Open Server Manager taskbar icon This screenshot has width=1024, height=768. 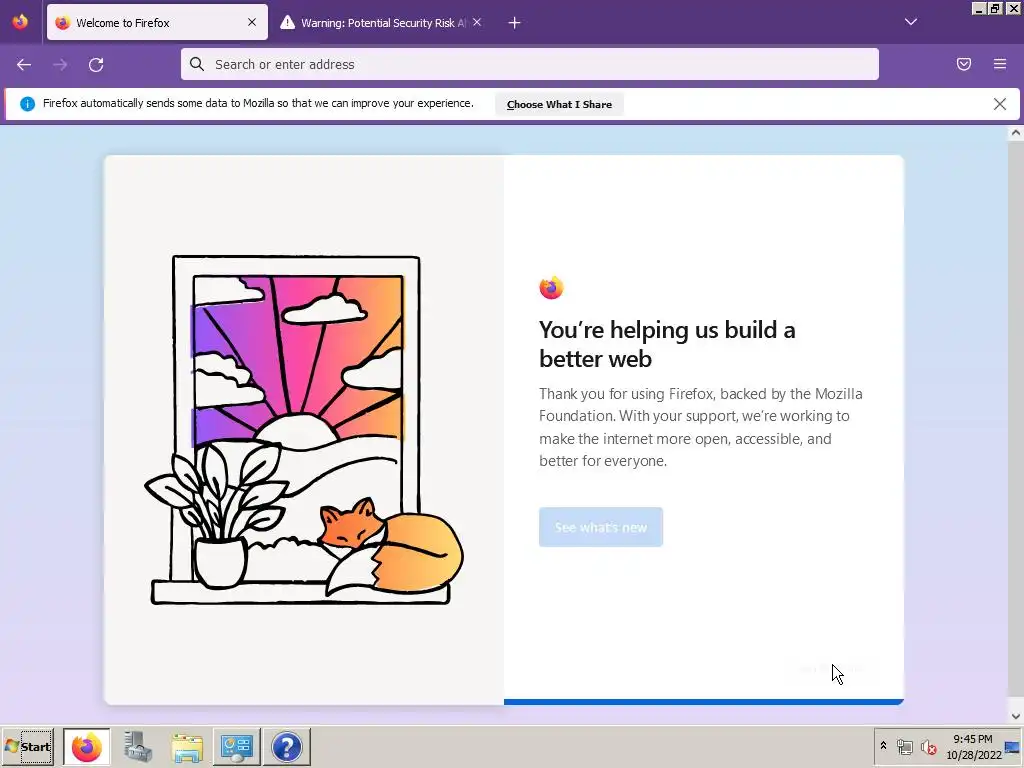(138, 746)
